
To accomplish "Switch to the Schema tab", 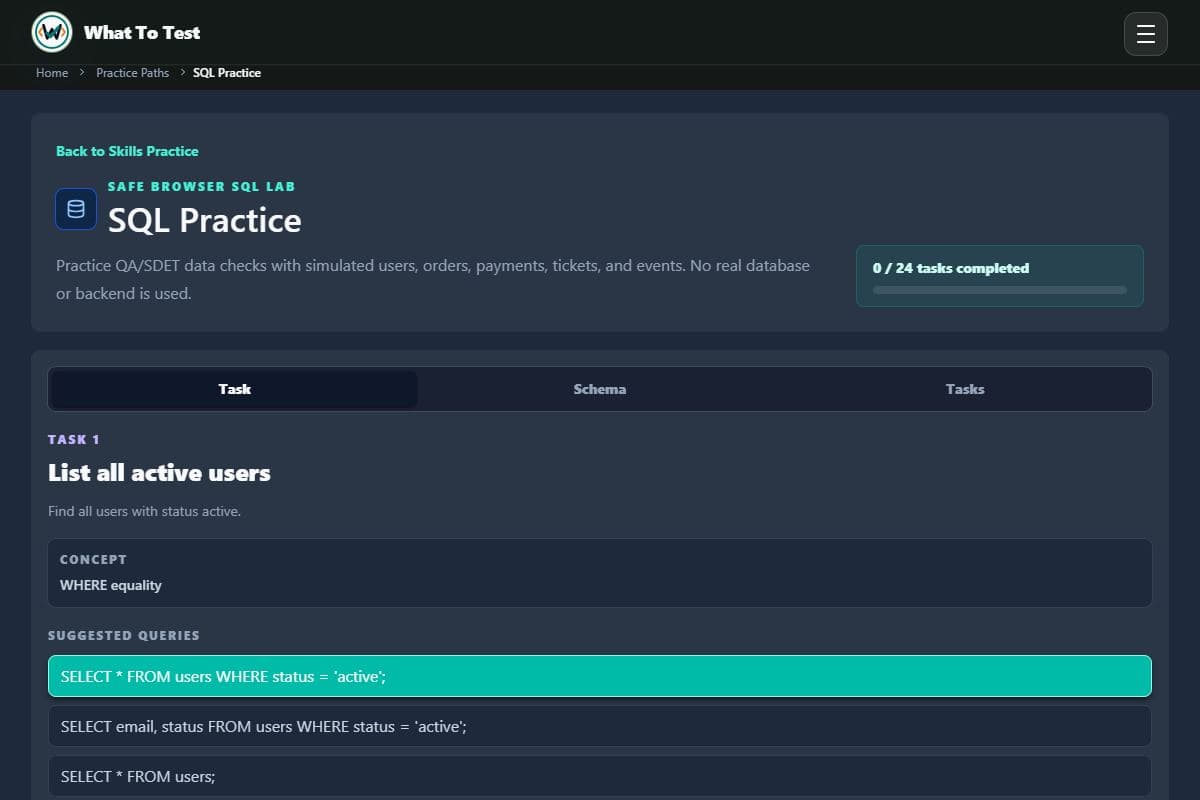I will tap(600, 389).
